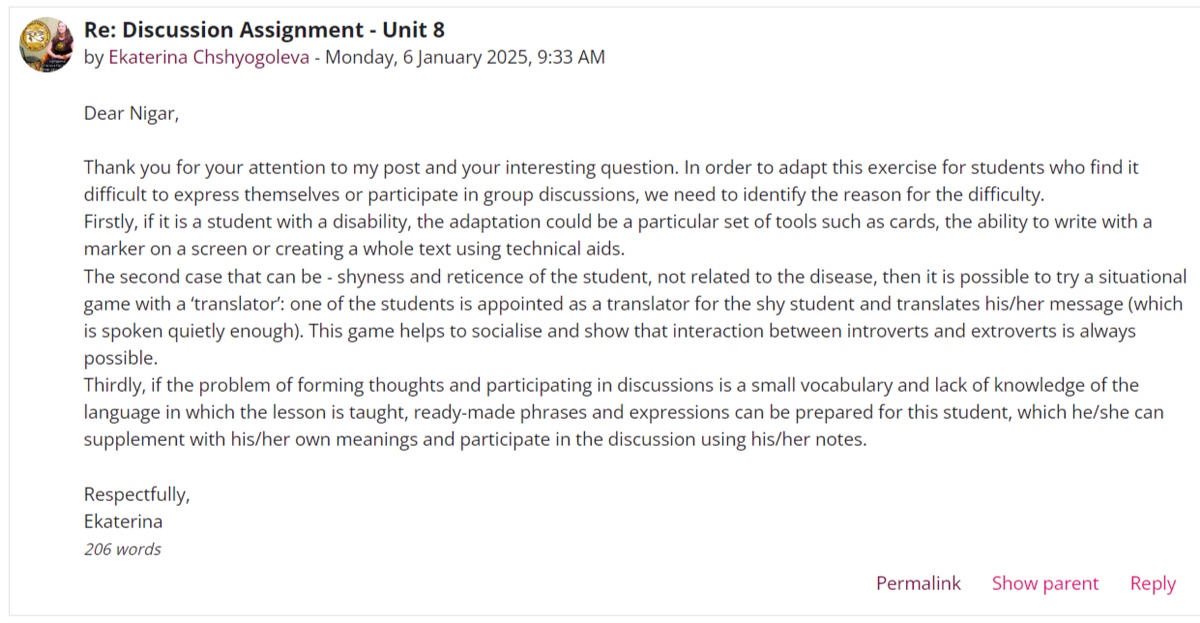The width and height of the screenshot is (1200, 623).
Task: Open Ekaterina Chshyogoleva's profile link
Action: coord(208,57)
